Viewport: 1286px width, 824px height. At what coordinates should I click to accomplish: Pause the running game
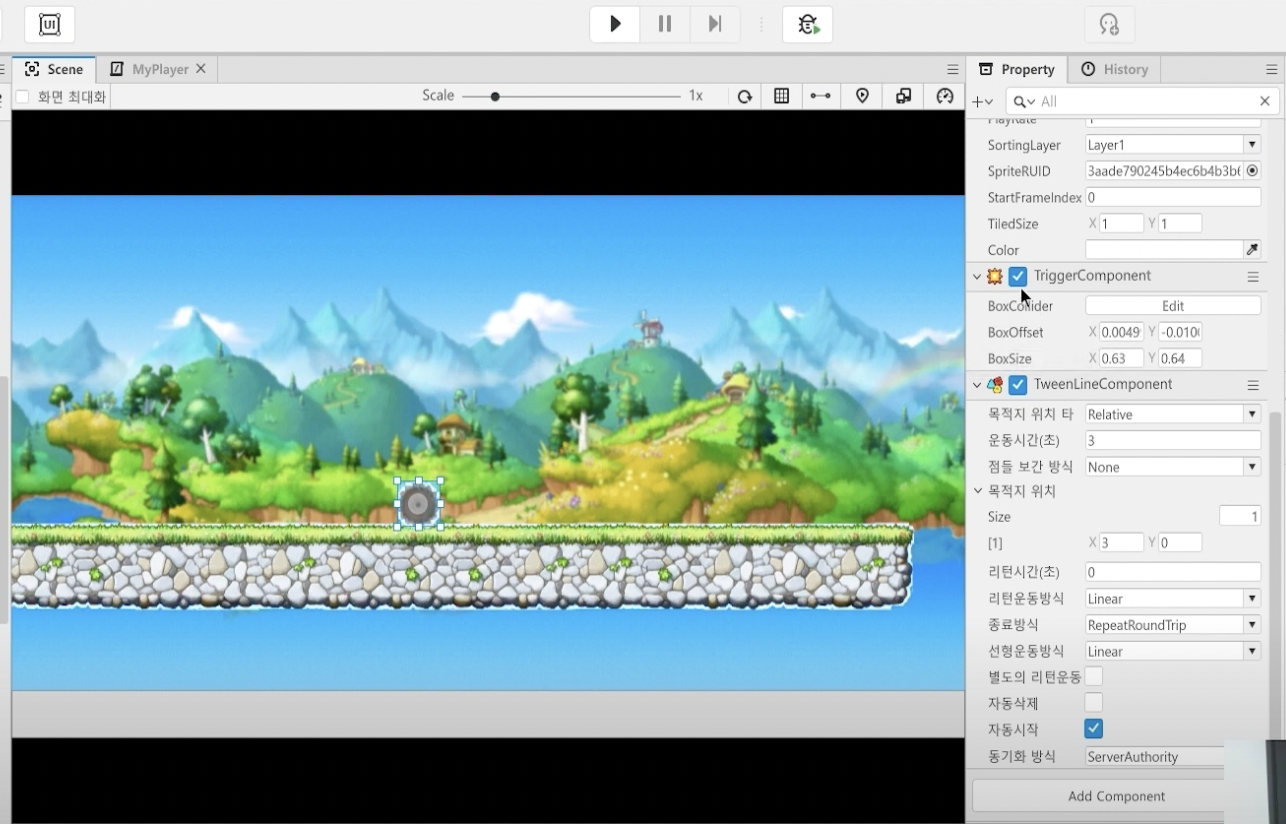tap(665, 24)
